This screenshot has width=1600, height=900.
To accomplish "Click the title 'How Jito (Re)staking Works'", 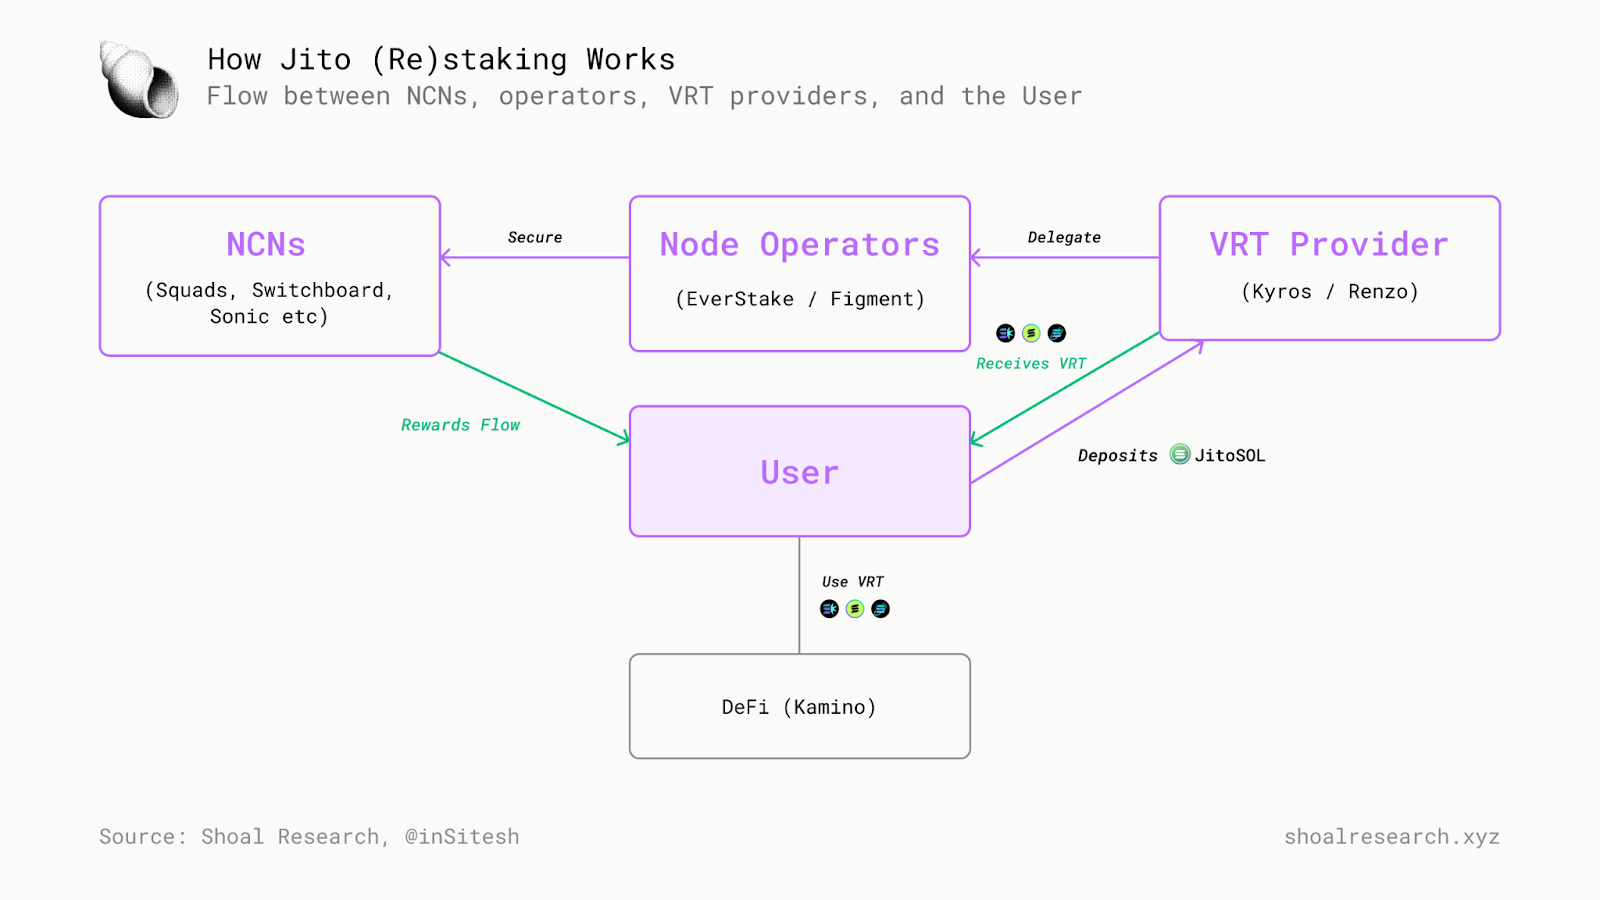I will click(x=441, y=59).
